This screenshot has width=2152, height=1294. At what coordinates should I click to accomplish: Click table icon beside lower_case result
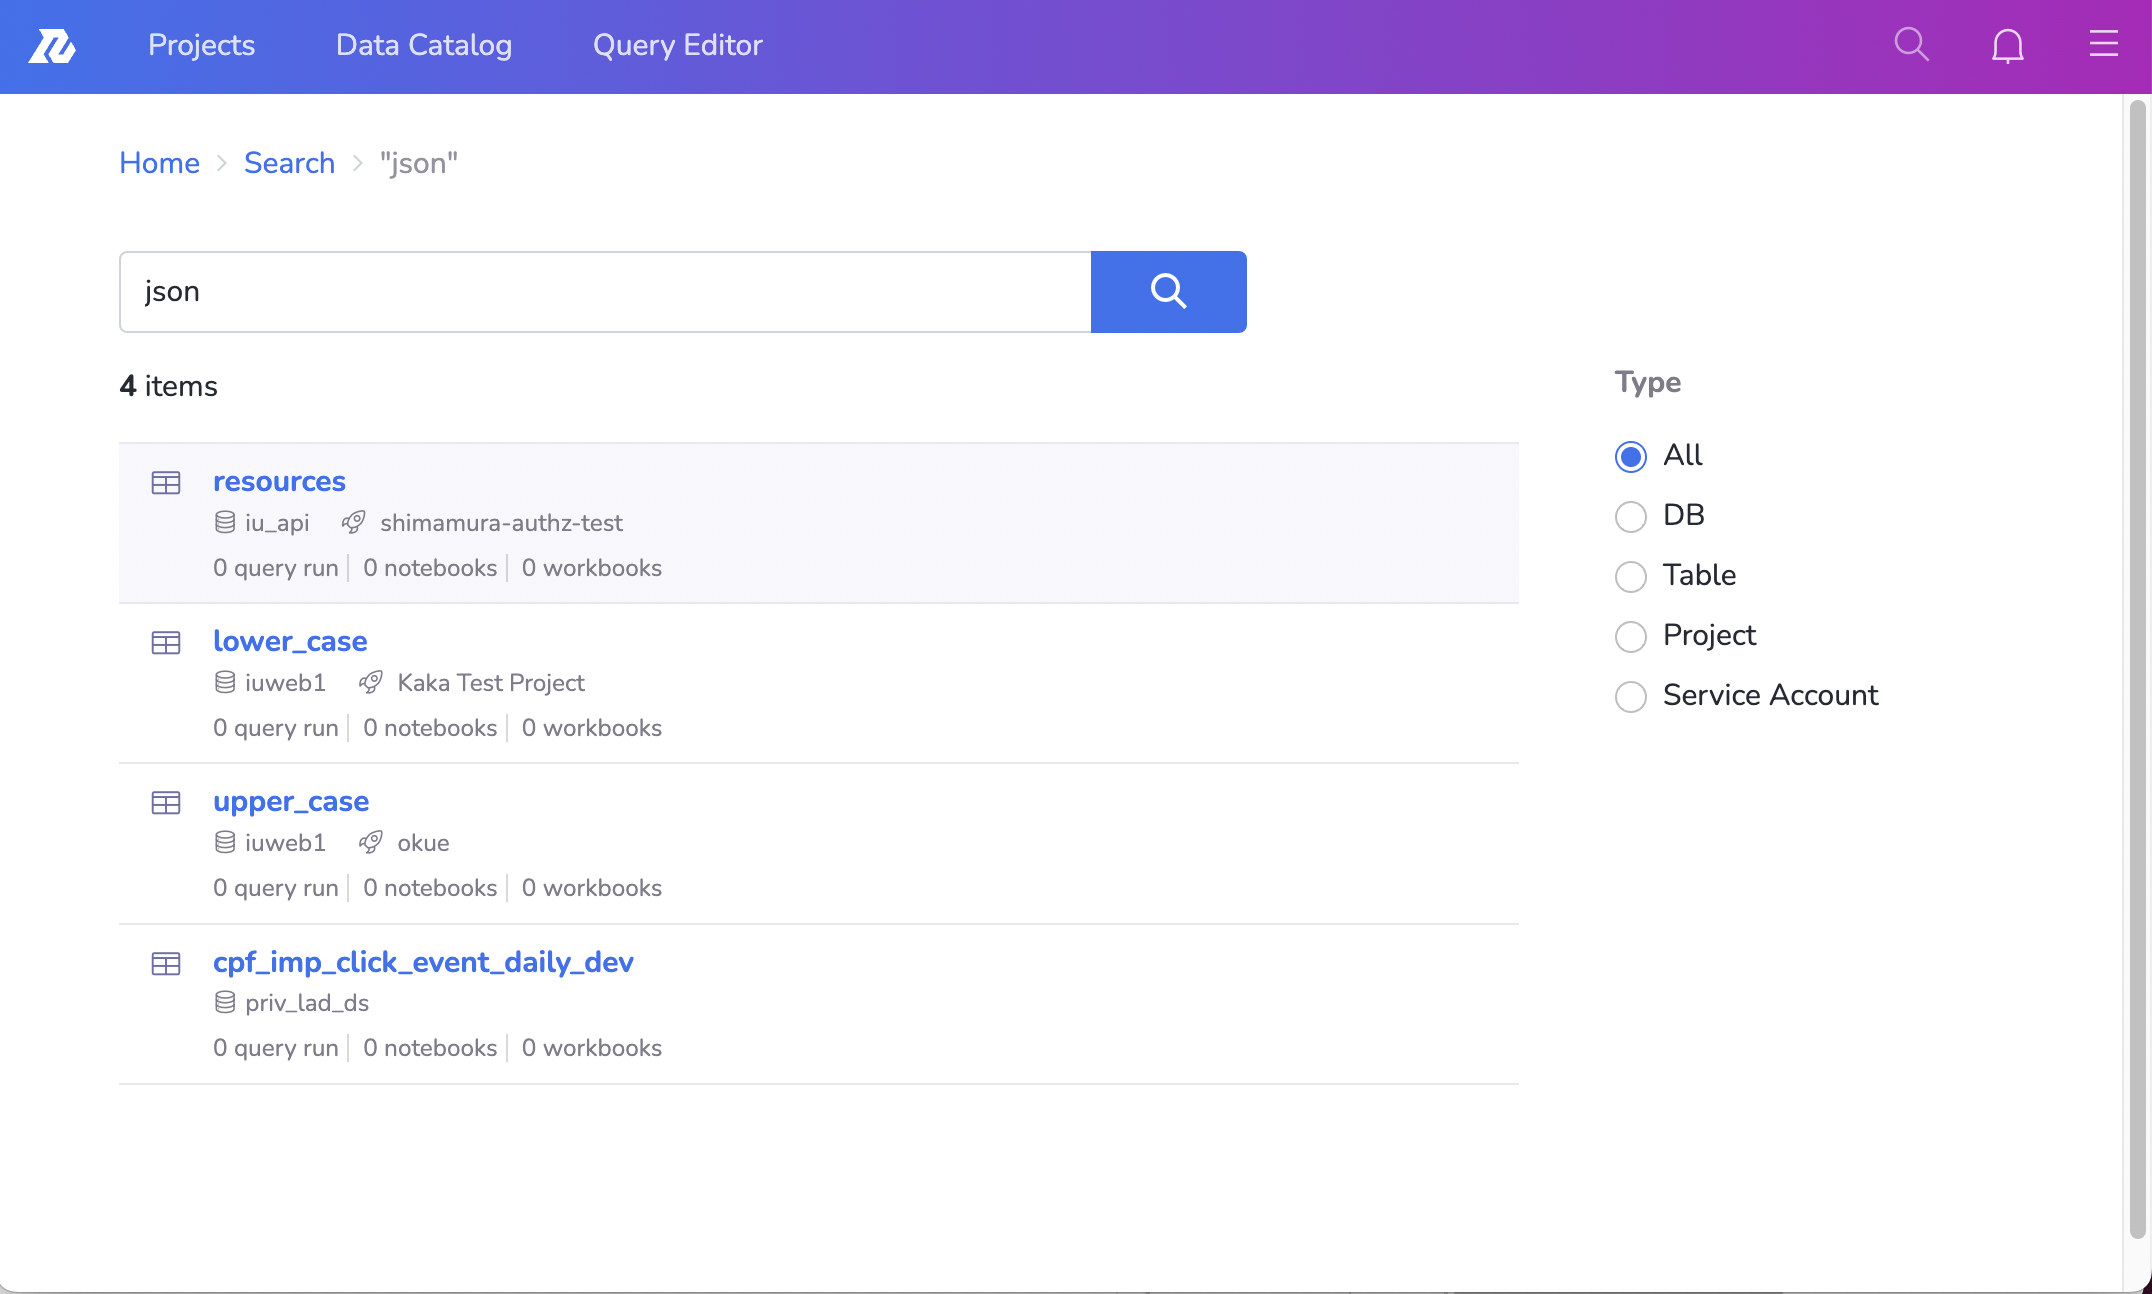pos(166,643)
